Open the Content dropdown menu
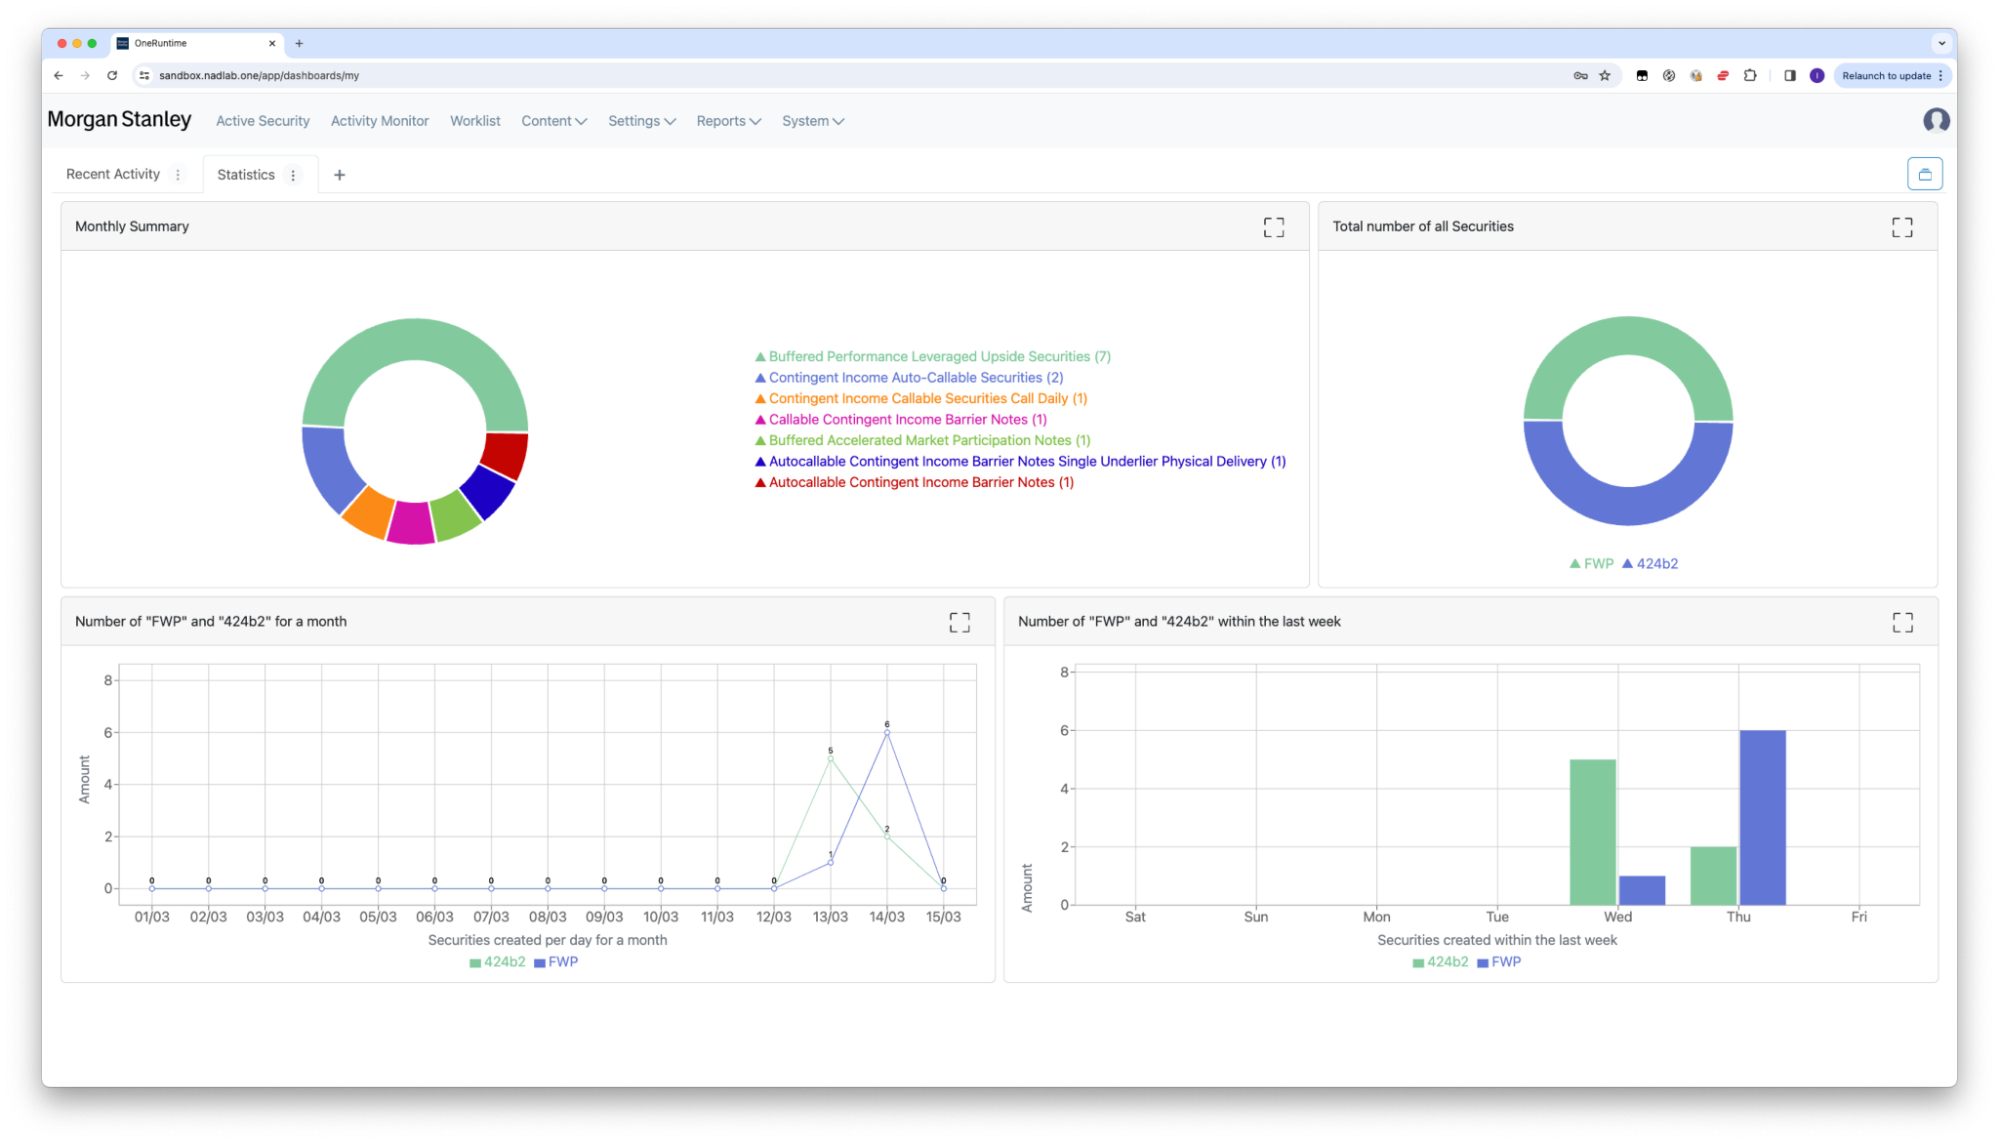 click(x=553, y=121)
